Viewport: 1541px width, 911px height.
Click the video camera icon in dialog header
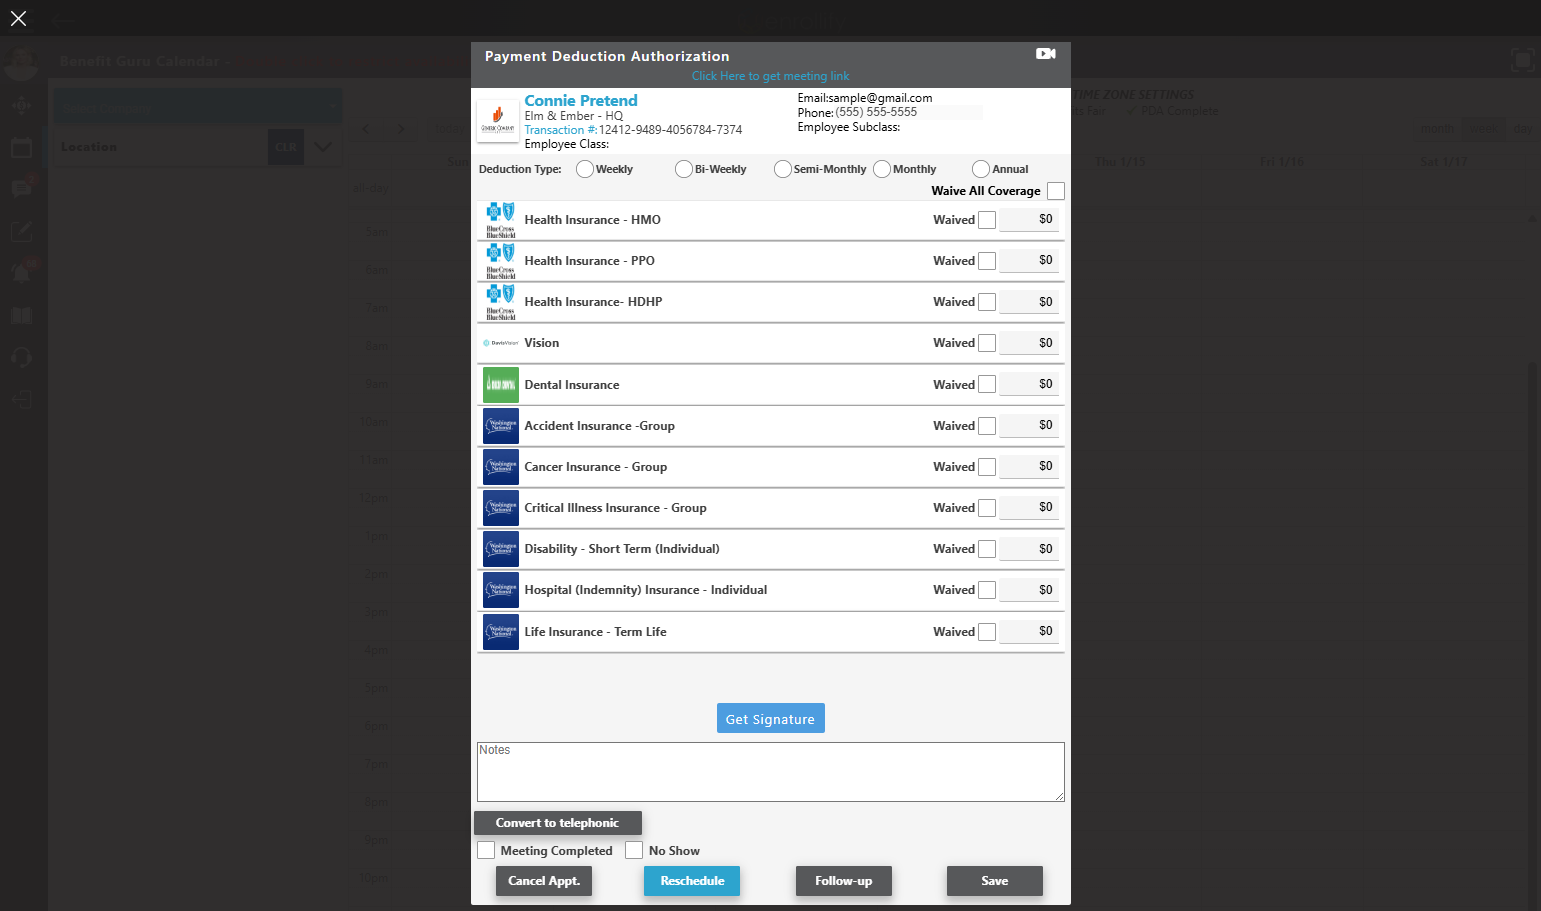(x=1045, y=54)
